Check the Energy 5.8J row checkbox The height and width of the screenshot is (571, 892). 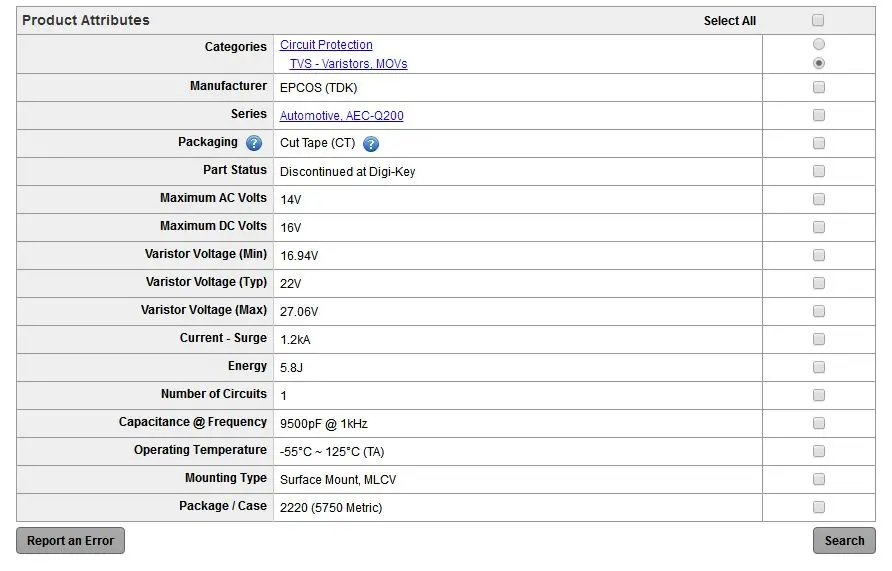click(x=819, y=367)
